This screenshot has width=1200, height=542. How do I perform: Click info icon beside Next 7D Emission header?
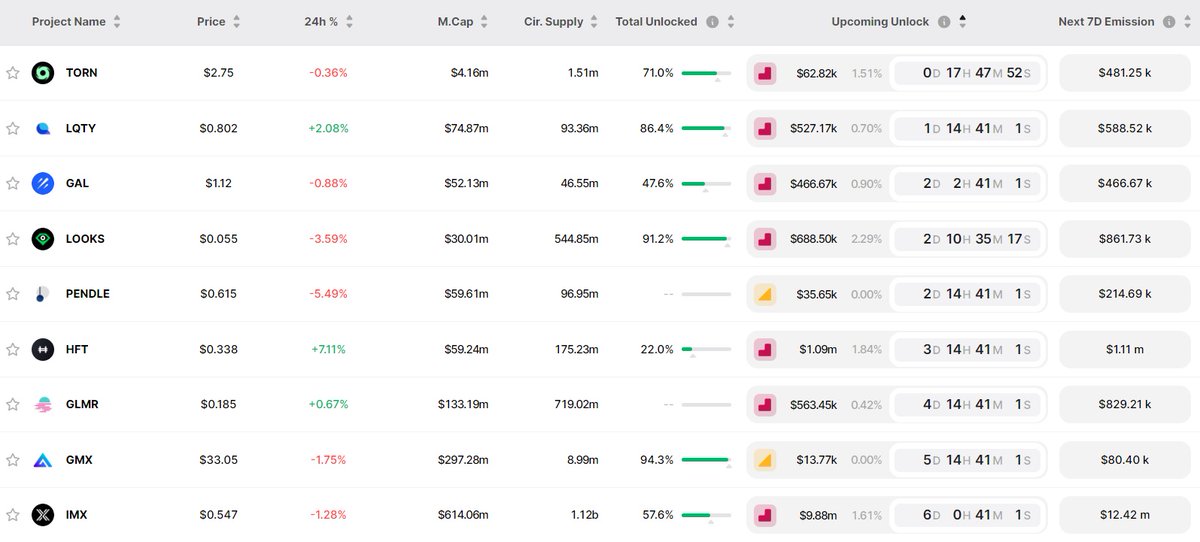[1169, 22]
